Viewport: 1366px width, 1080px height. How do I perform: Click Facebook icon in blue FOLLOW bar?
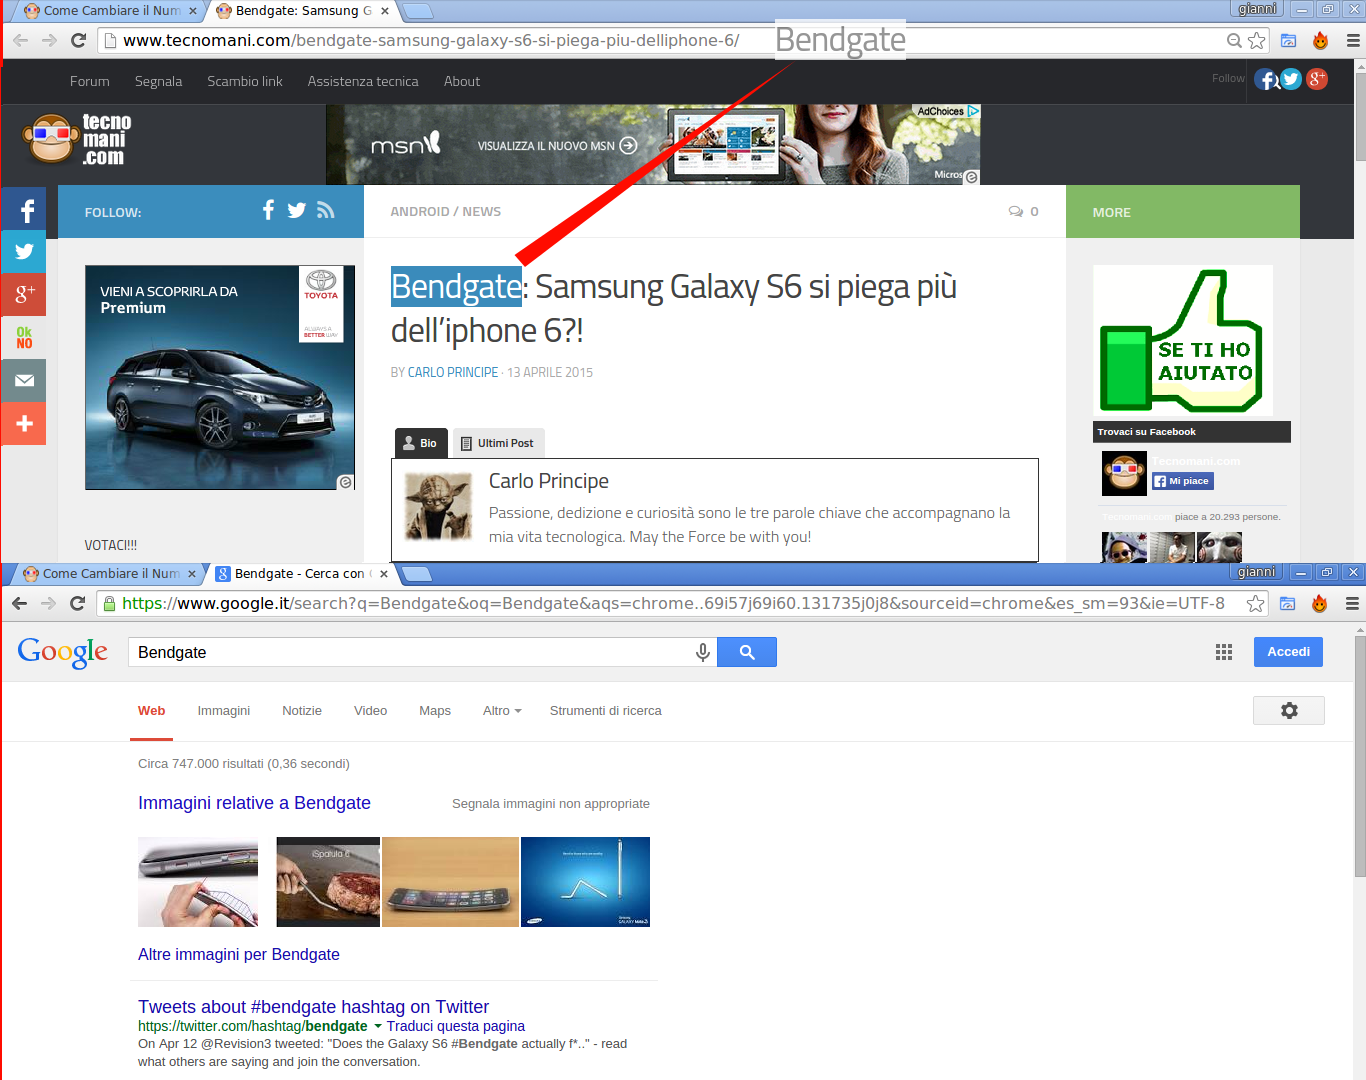tap(268, 210)
